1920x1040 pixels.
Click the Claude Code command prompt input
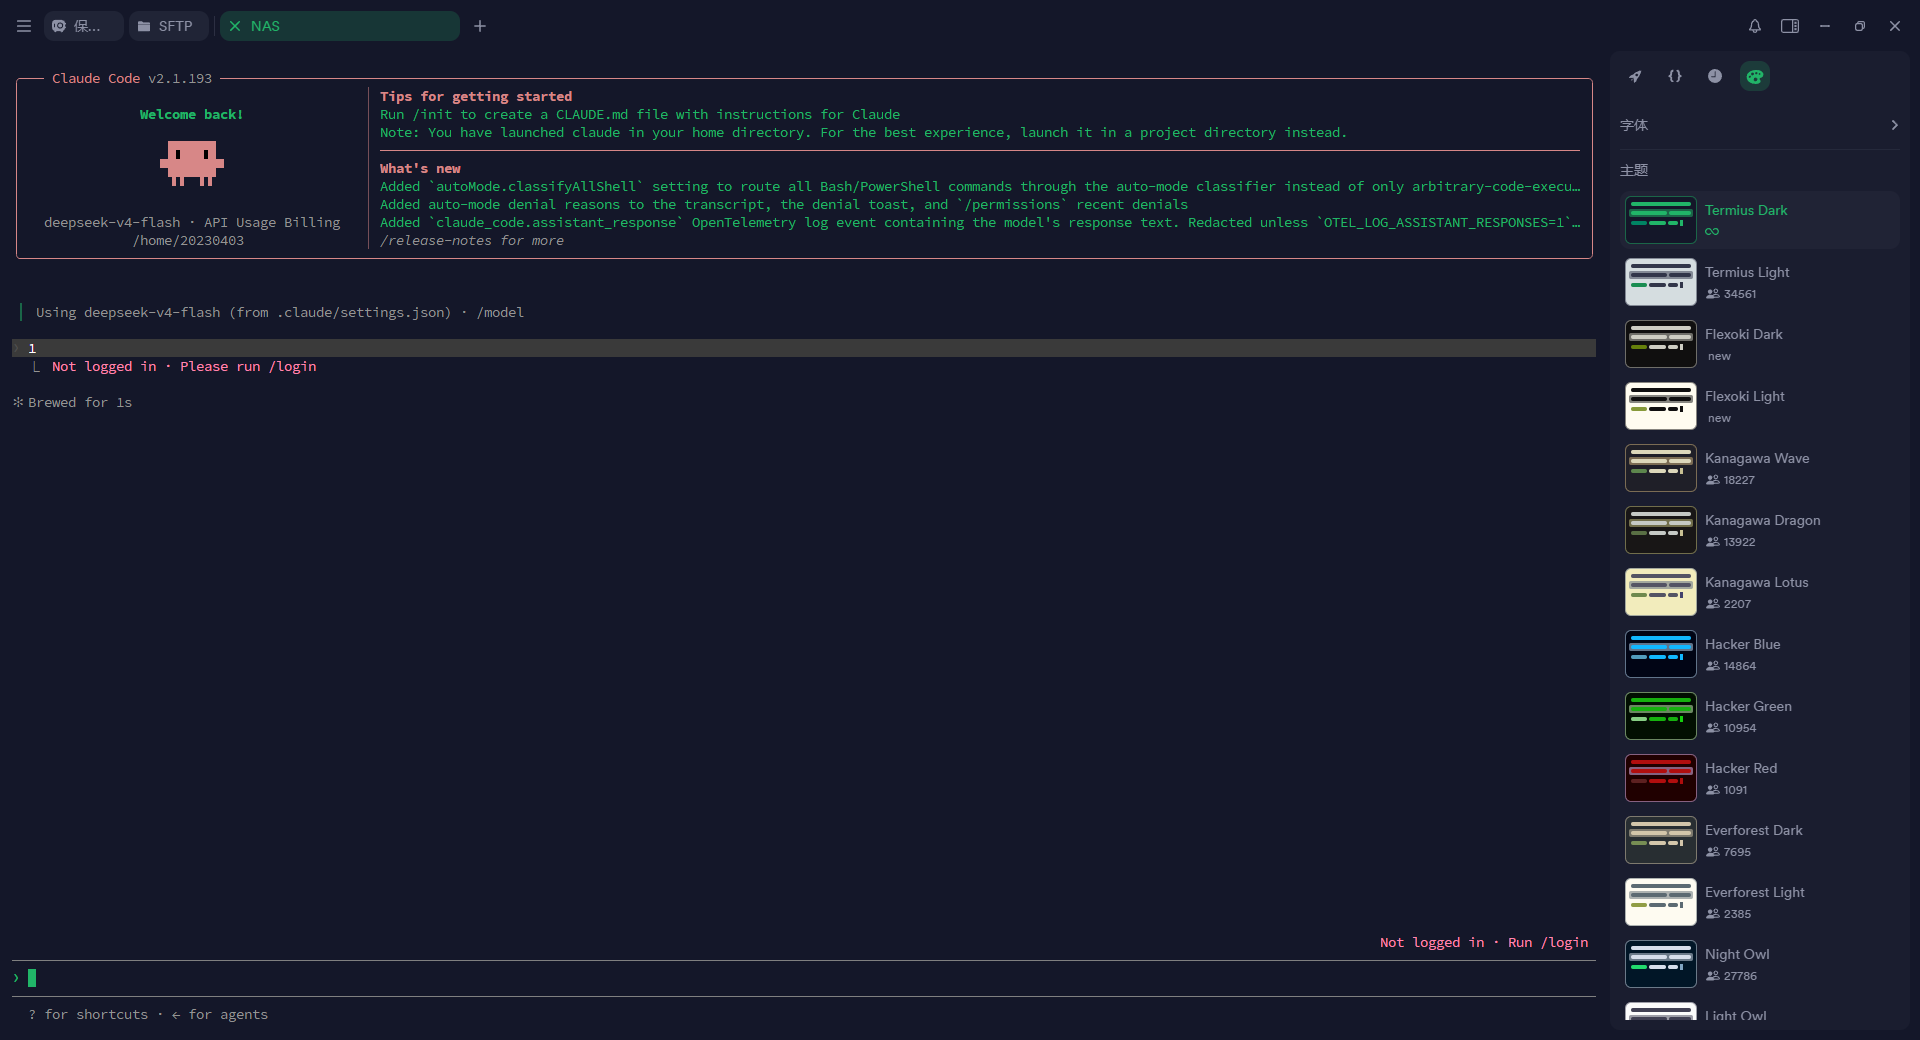pyautogui.click(x=804, y=978)
